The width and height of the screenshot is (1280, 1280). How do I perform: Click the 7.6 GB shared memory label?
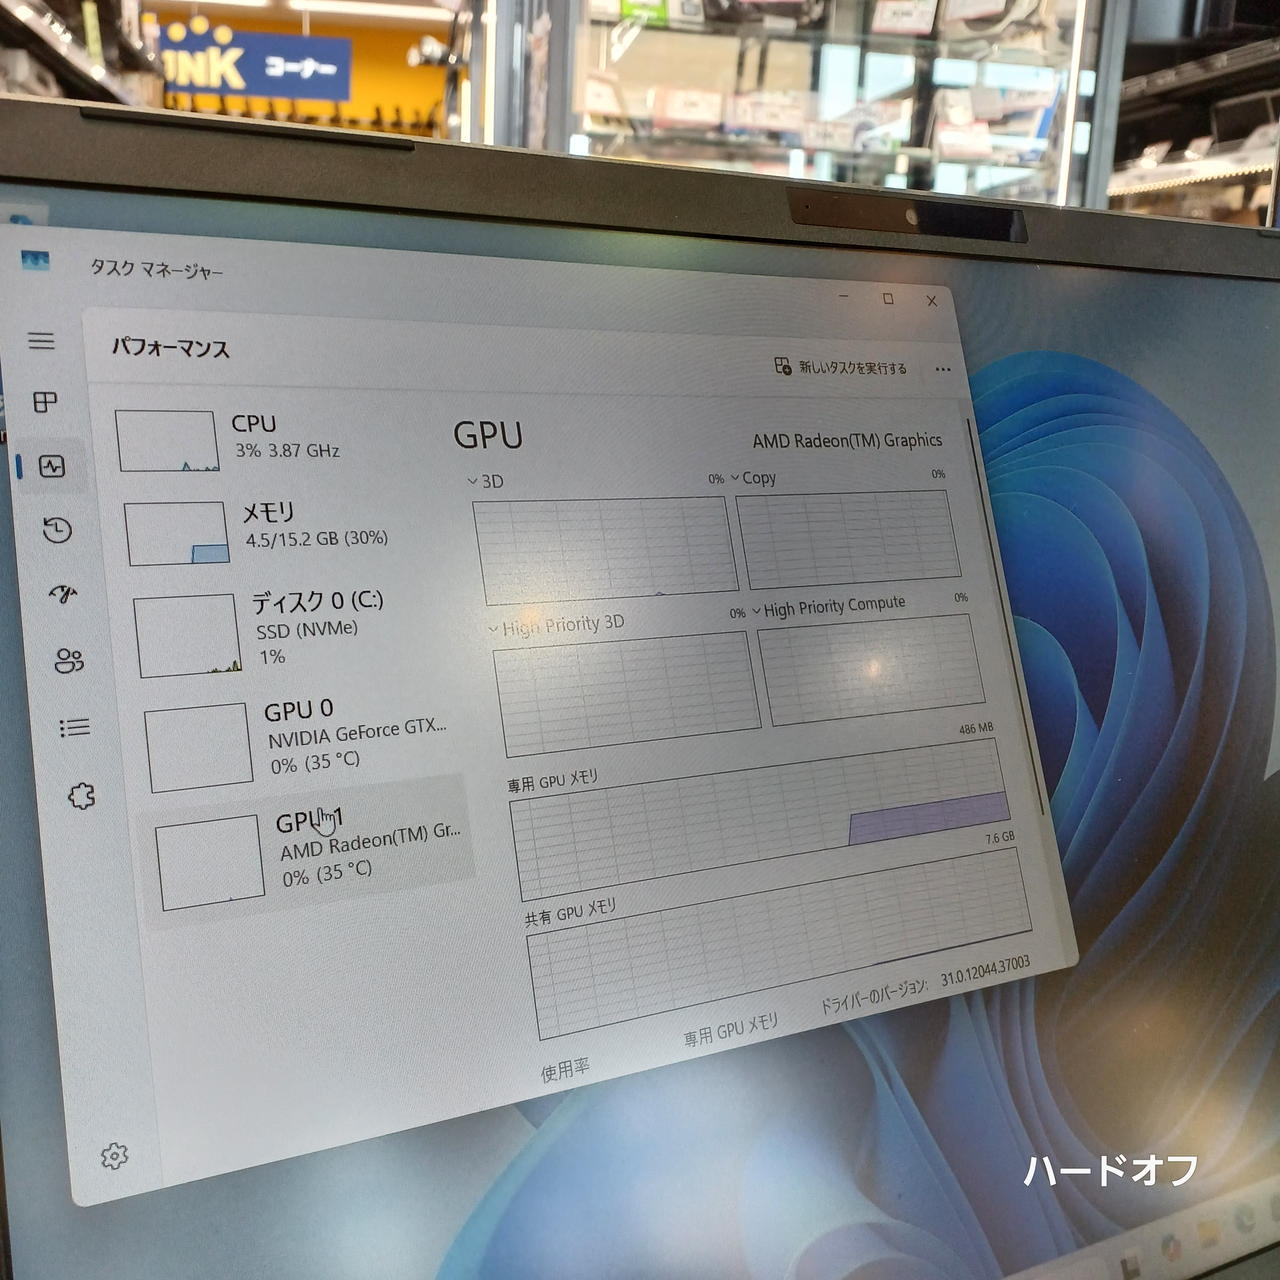[1000, 838]
